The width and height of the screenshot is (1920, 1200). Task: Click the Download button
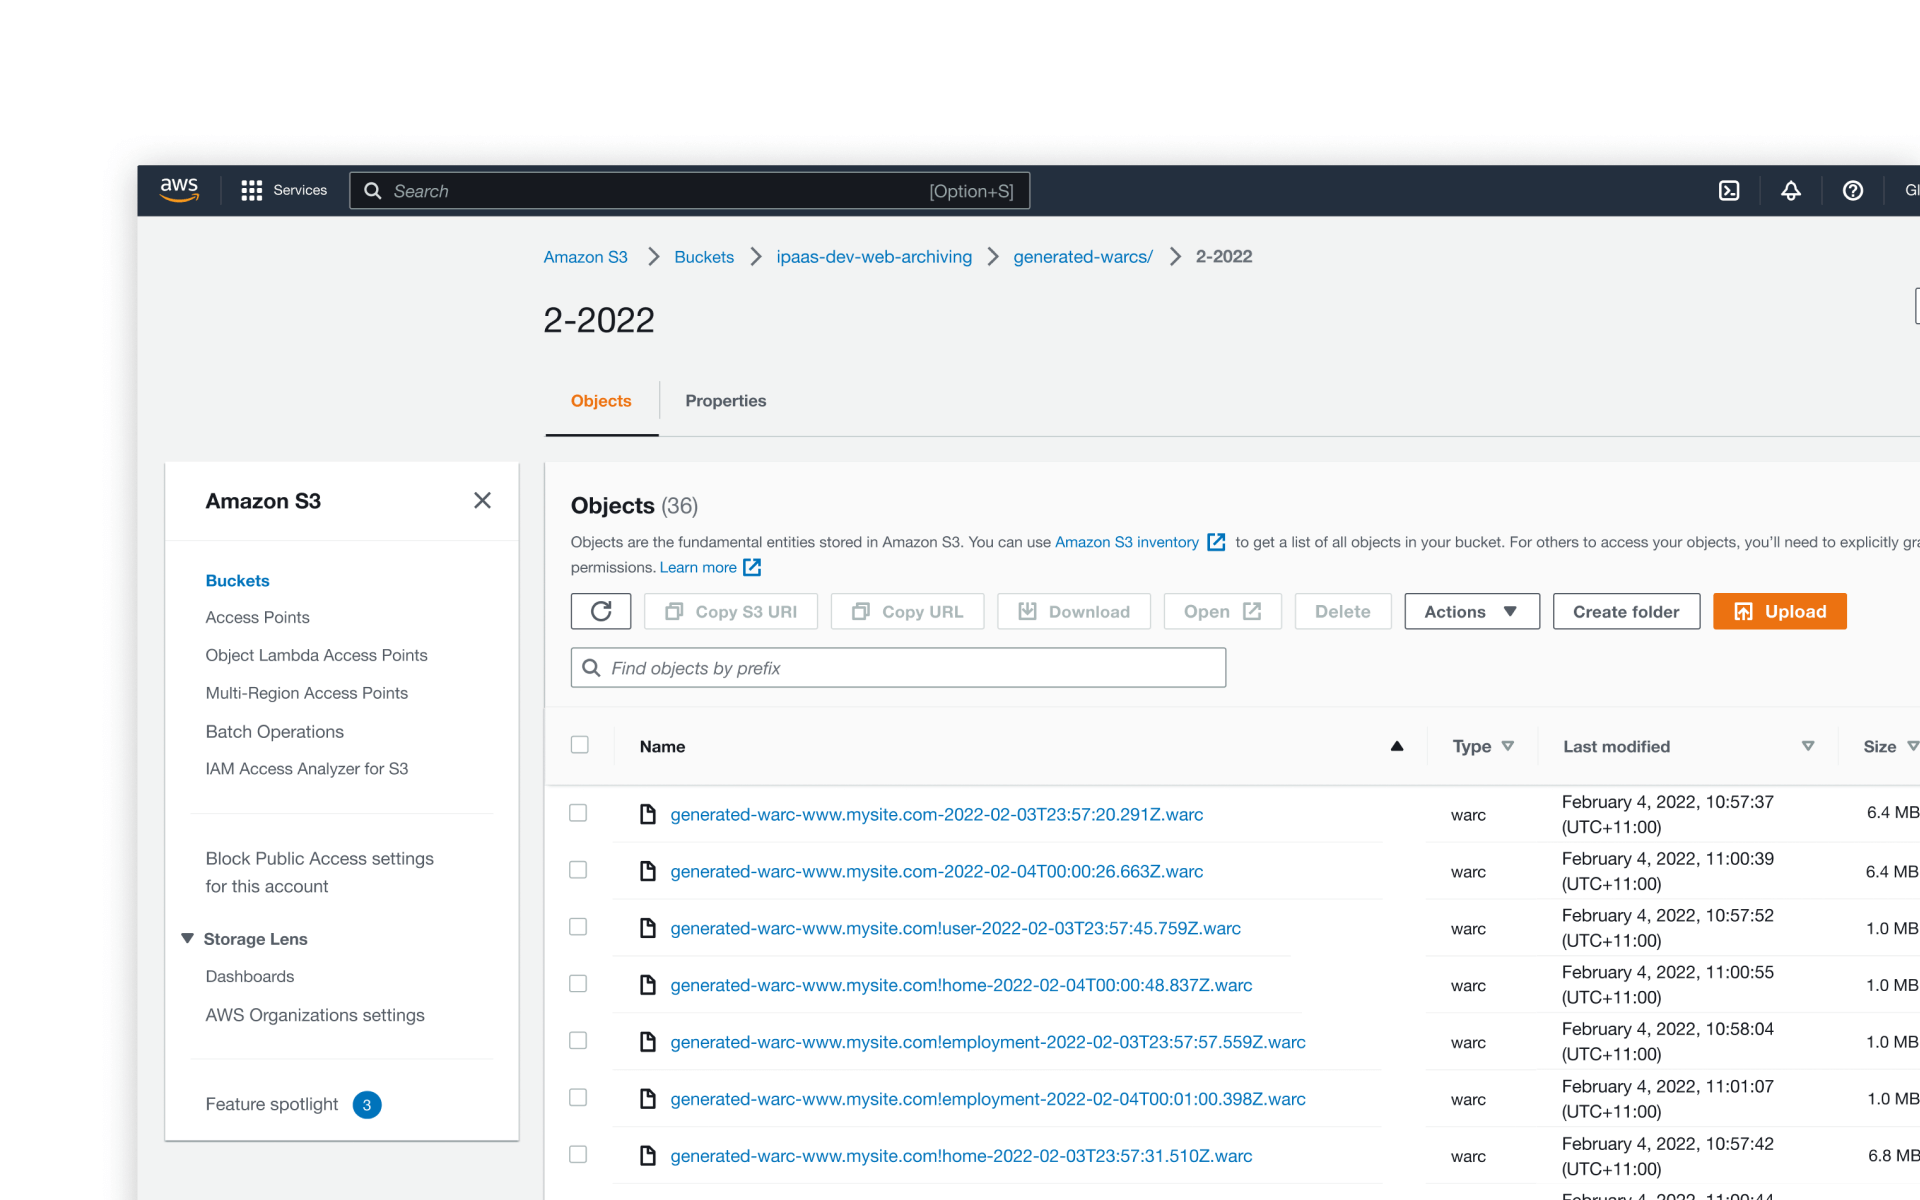pyautogui.click(x=1074, y=611)
